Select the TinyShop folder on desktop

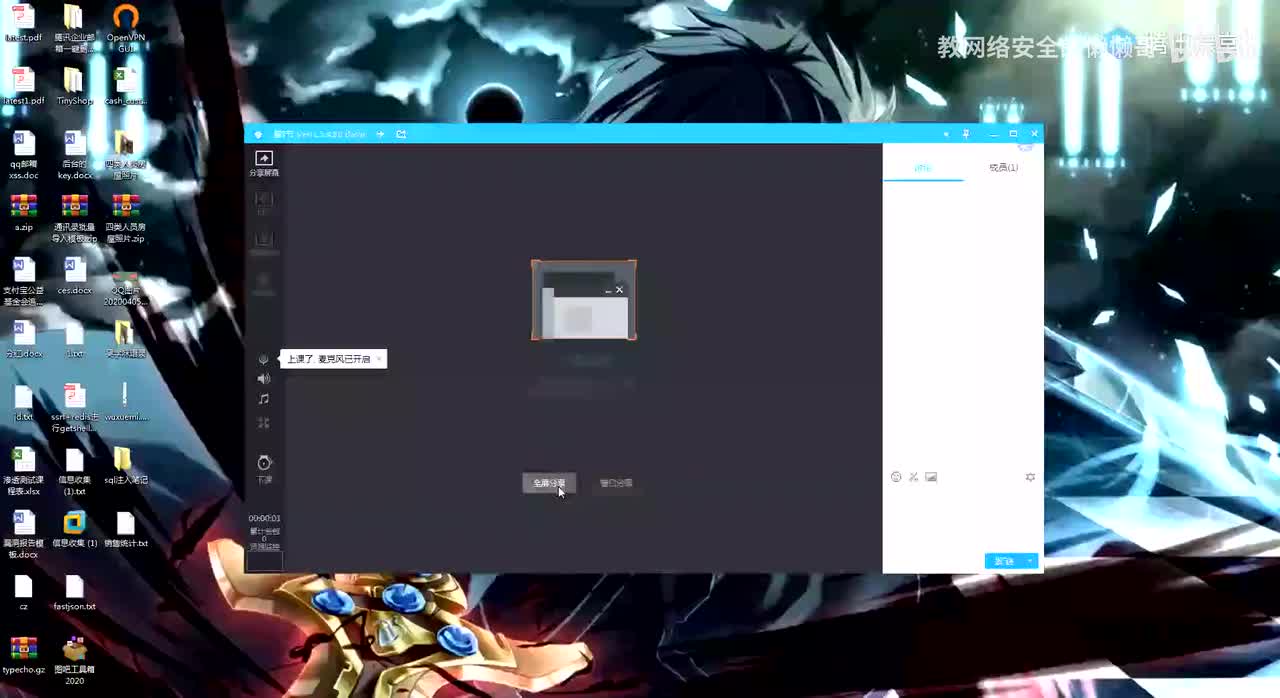click(74, 86)
